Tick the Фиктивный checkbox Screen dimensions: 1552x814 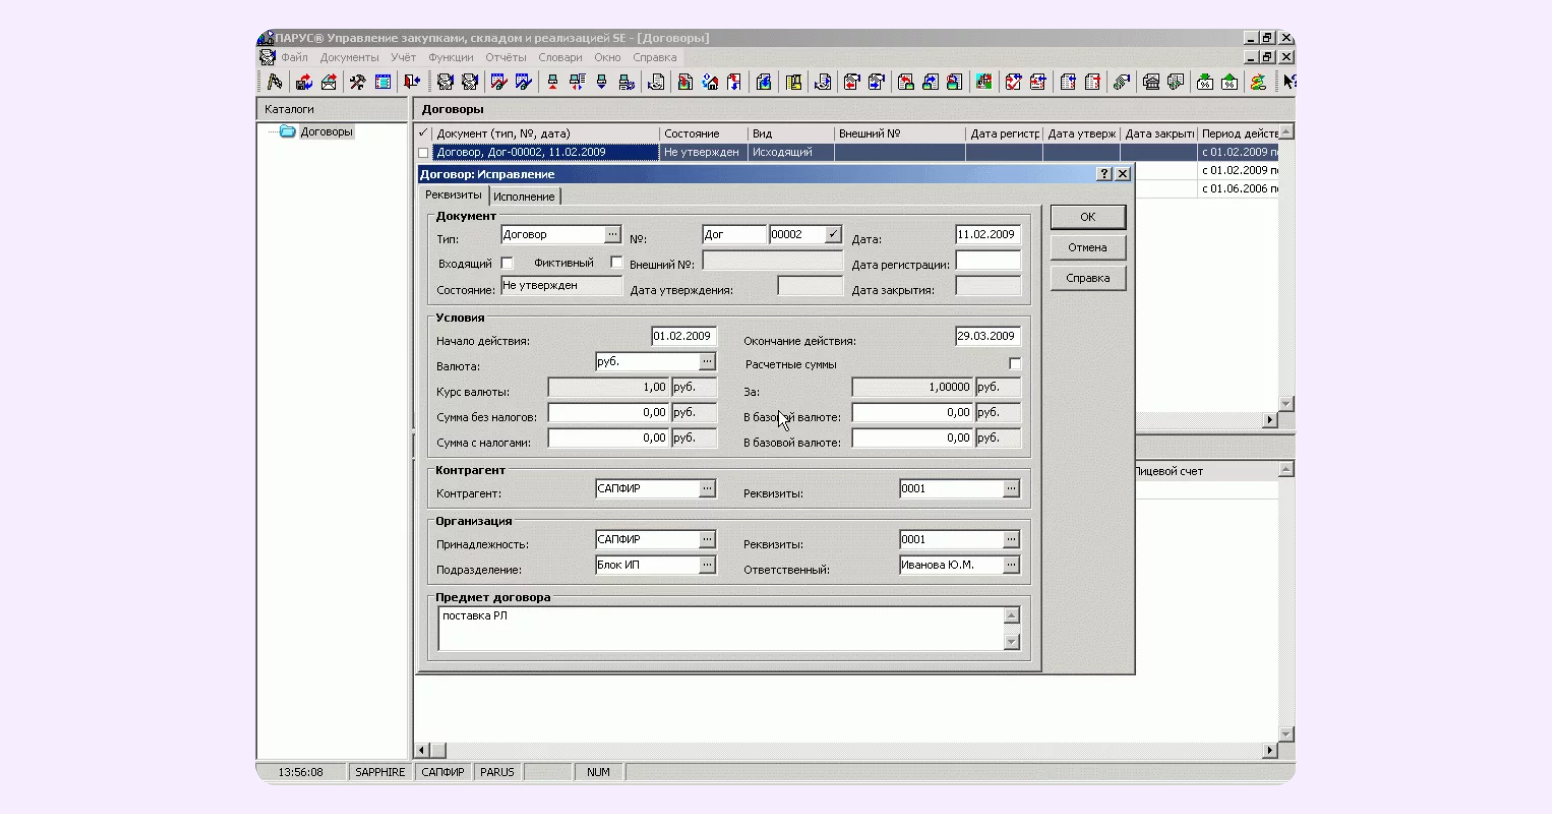[x=616, y=262]
